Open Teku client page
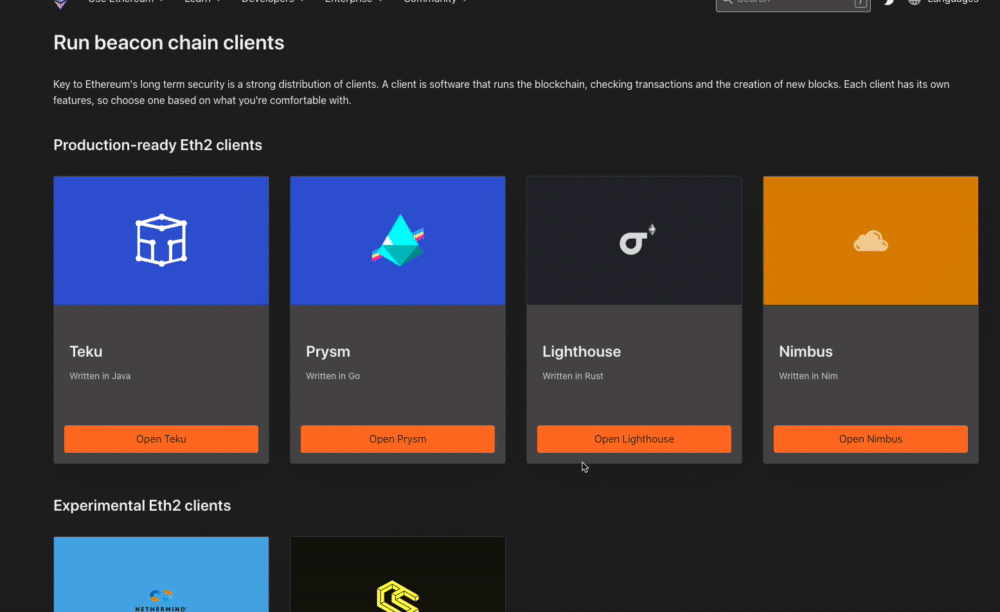 161,439
